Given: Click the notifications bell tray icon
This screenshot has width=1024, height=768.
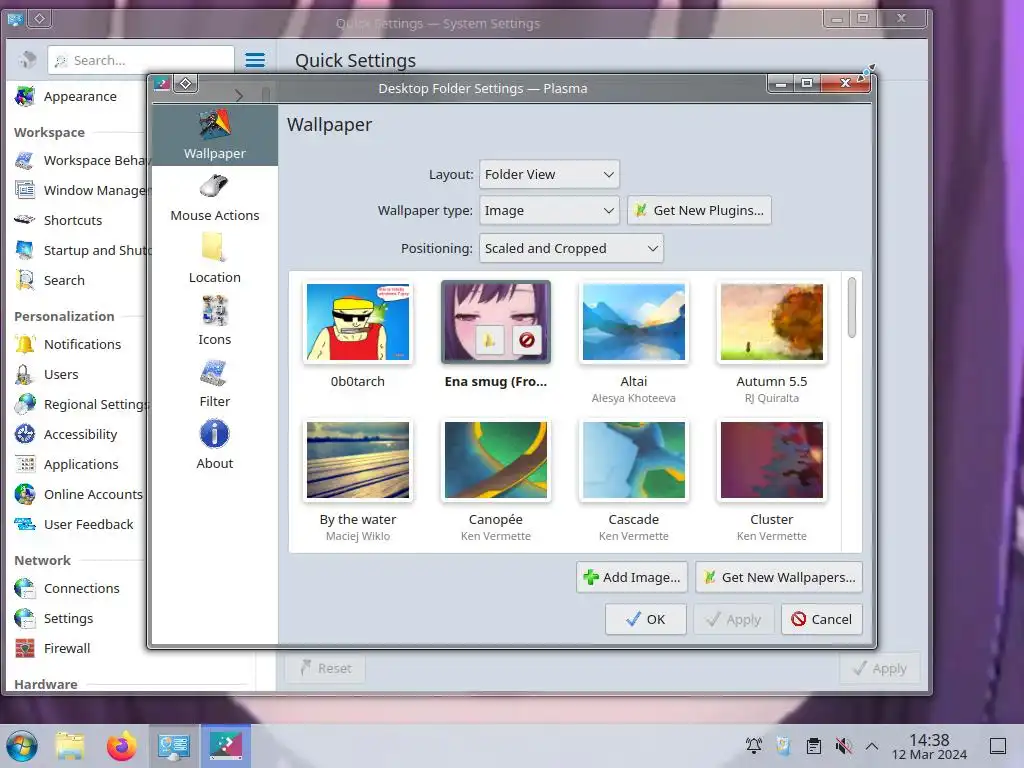Looking at the screenshot, I should pyautogui.click(x=754, y=746).
